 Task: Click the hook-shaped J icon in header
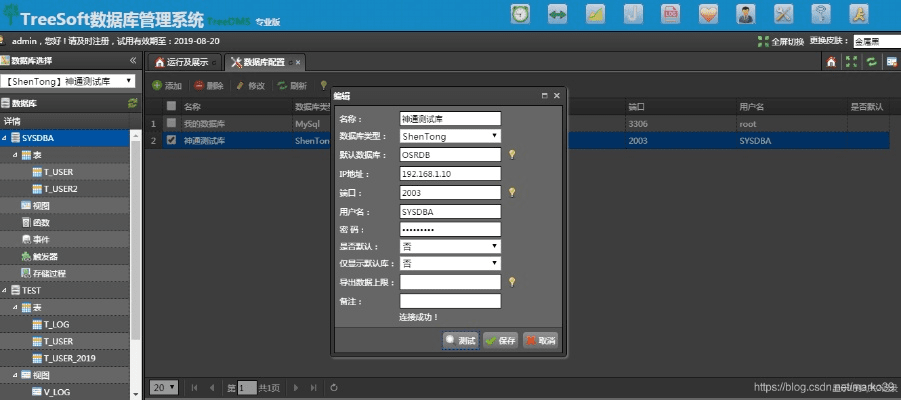click(x=633, y=14)
